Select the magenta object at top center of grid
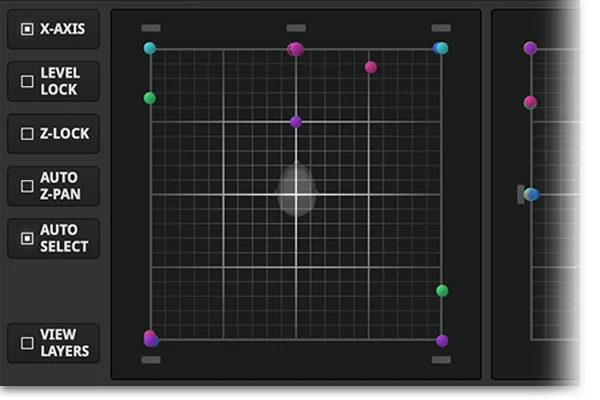Image resolution: width=600 pixels, height=400 pixels. [295, 49]
